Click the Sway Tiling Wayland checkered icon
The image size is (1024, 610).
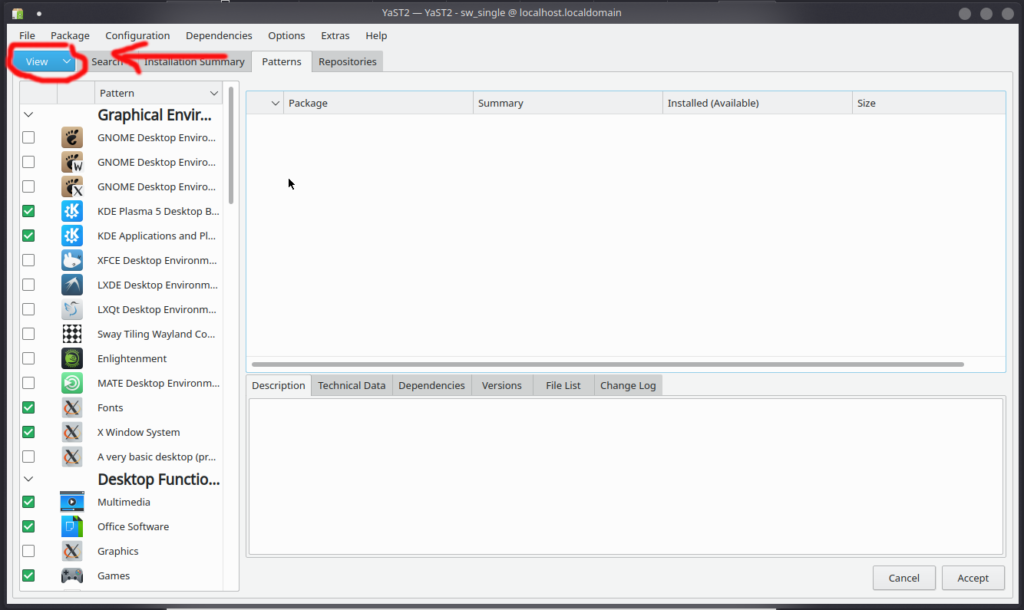(72, 334)
